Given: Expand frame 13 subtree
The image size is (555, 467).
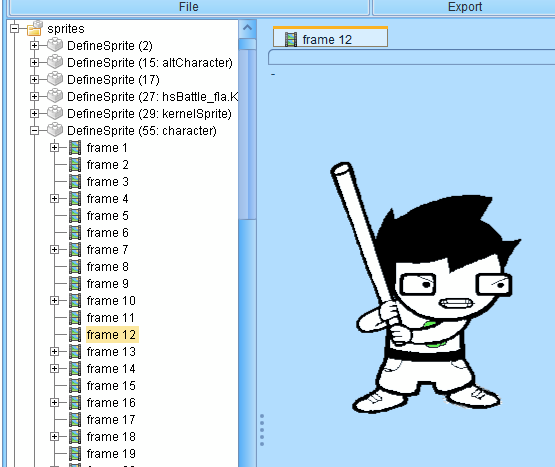Looking at the screenshot, I should (55, 351).
